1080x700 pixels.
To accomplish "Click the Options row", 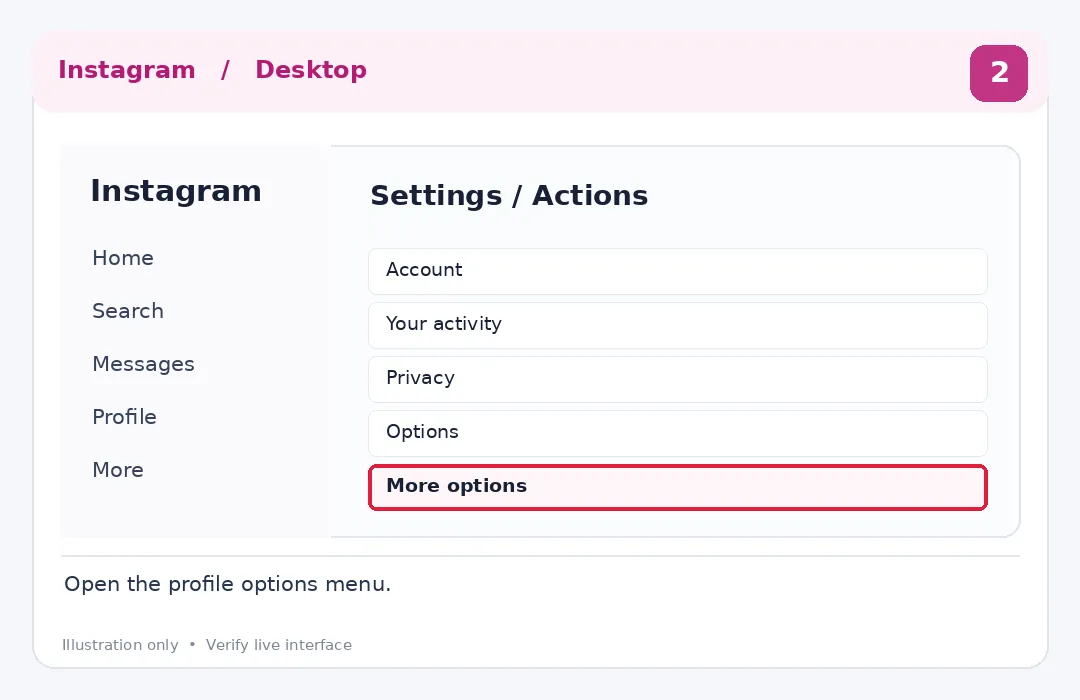I will point(678,433).
